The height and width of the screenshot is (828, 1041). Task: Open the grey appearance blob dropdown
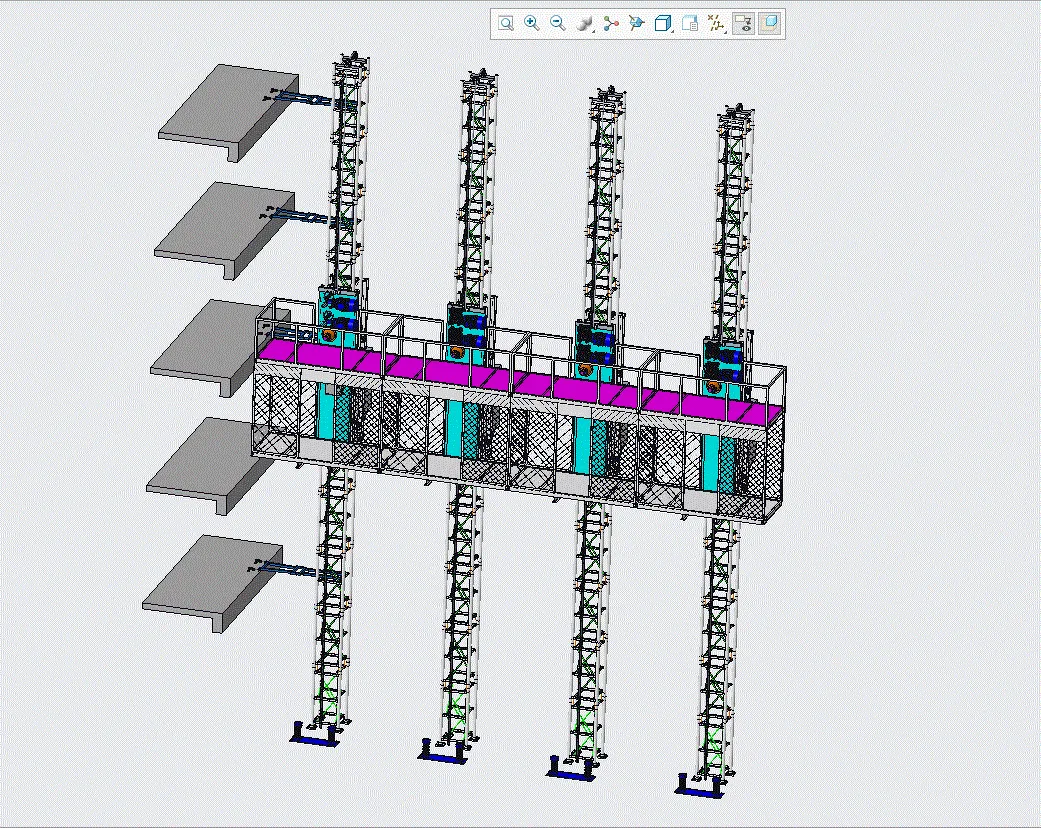(584, 24)
